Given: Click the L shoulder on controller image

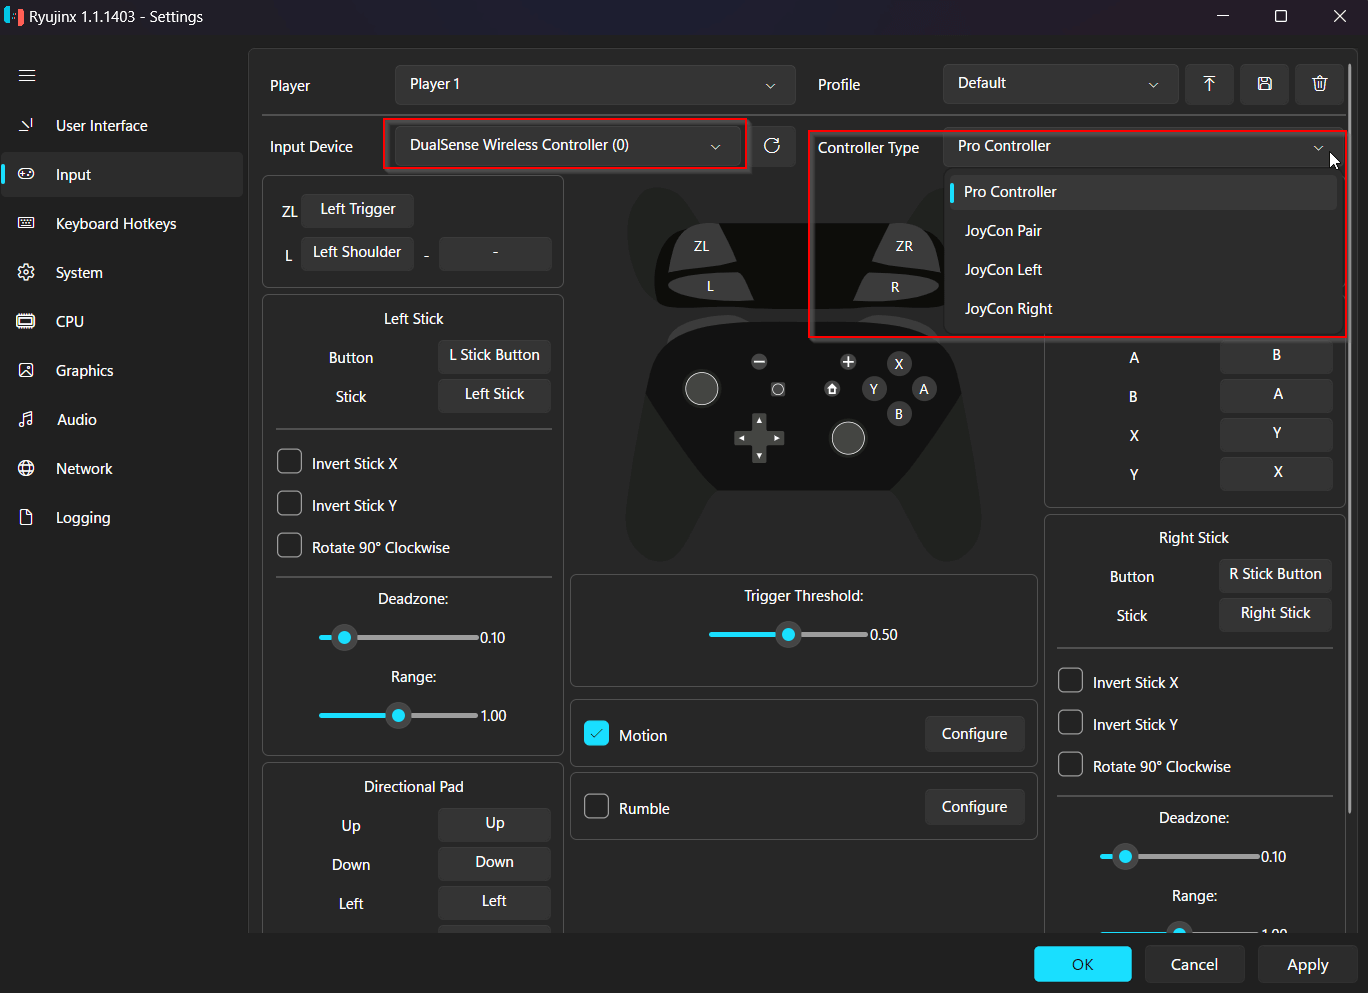Looking at the screenshot, I should (710, 287).
